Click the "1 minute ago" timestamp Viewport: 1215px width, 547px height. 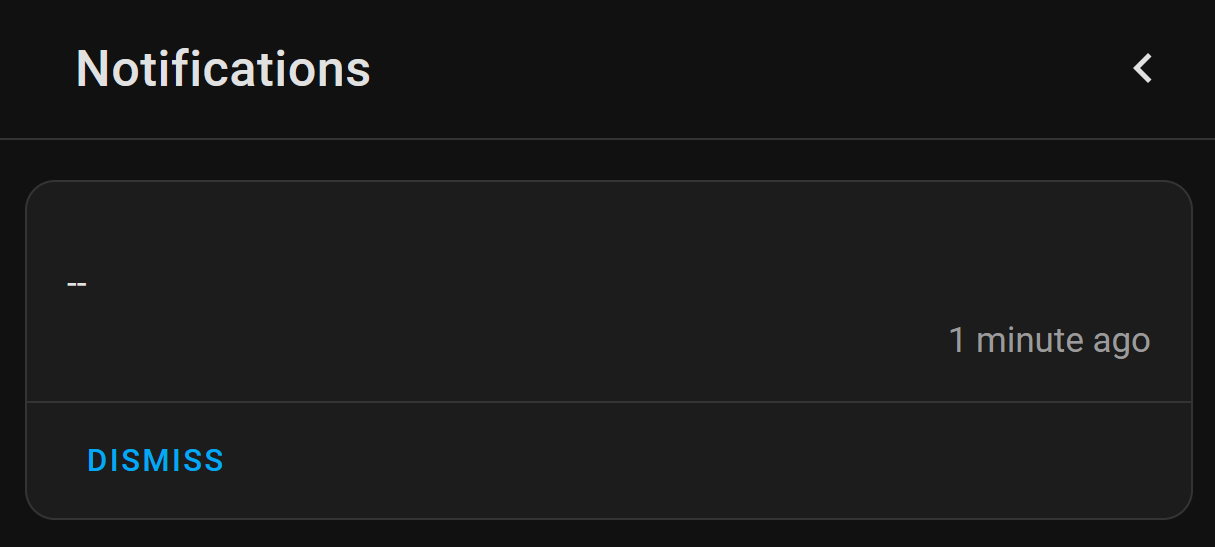click(x=1049, y=341)
